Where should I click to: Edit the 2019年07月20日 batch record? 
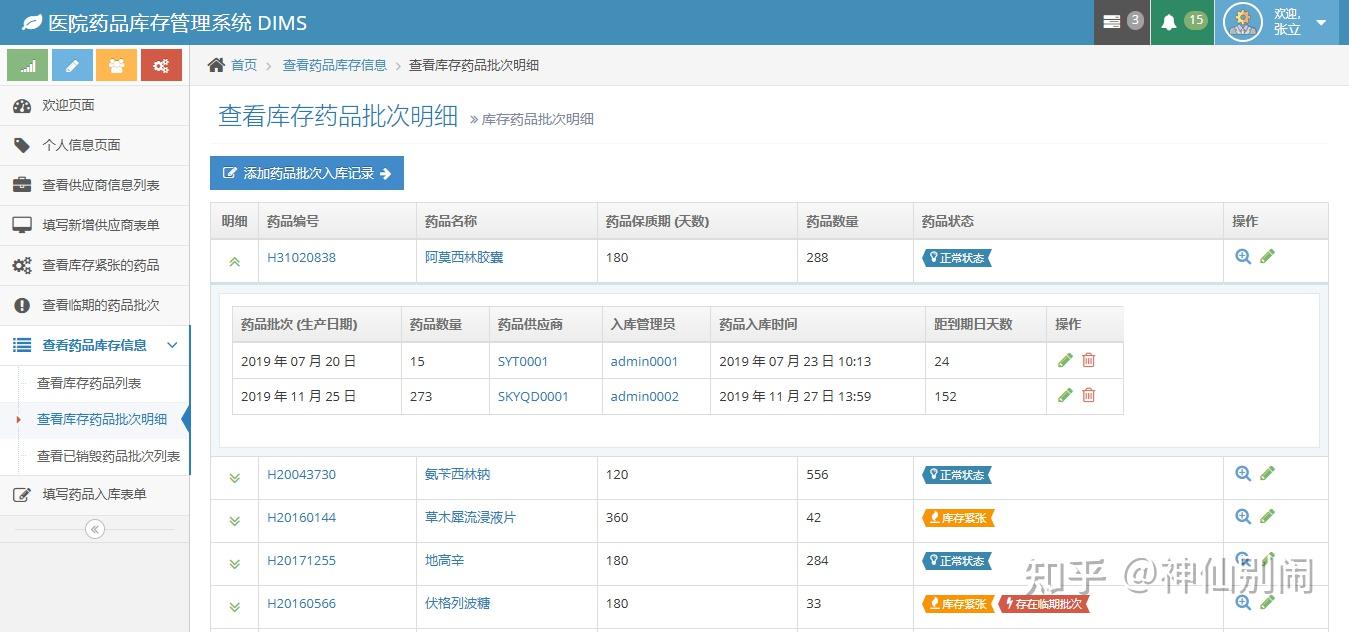click(x=1065, y=360)
